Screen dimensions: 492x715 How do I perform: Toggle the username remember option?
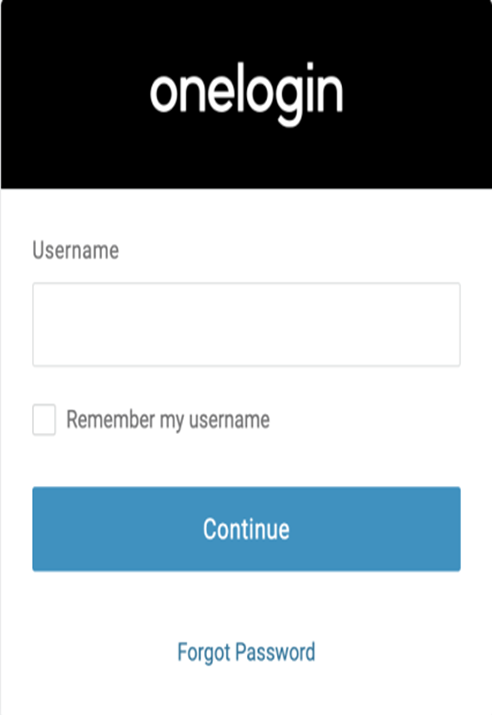[x=44, y=420]
